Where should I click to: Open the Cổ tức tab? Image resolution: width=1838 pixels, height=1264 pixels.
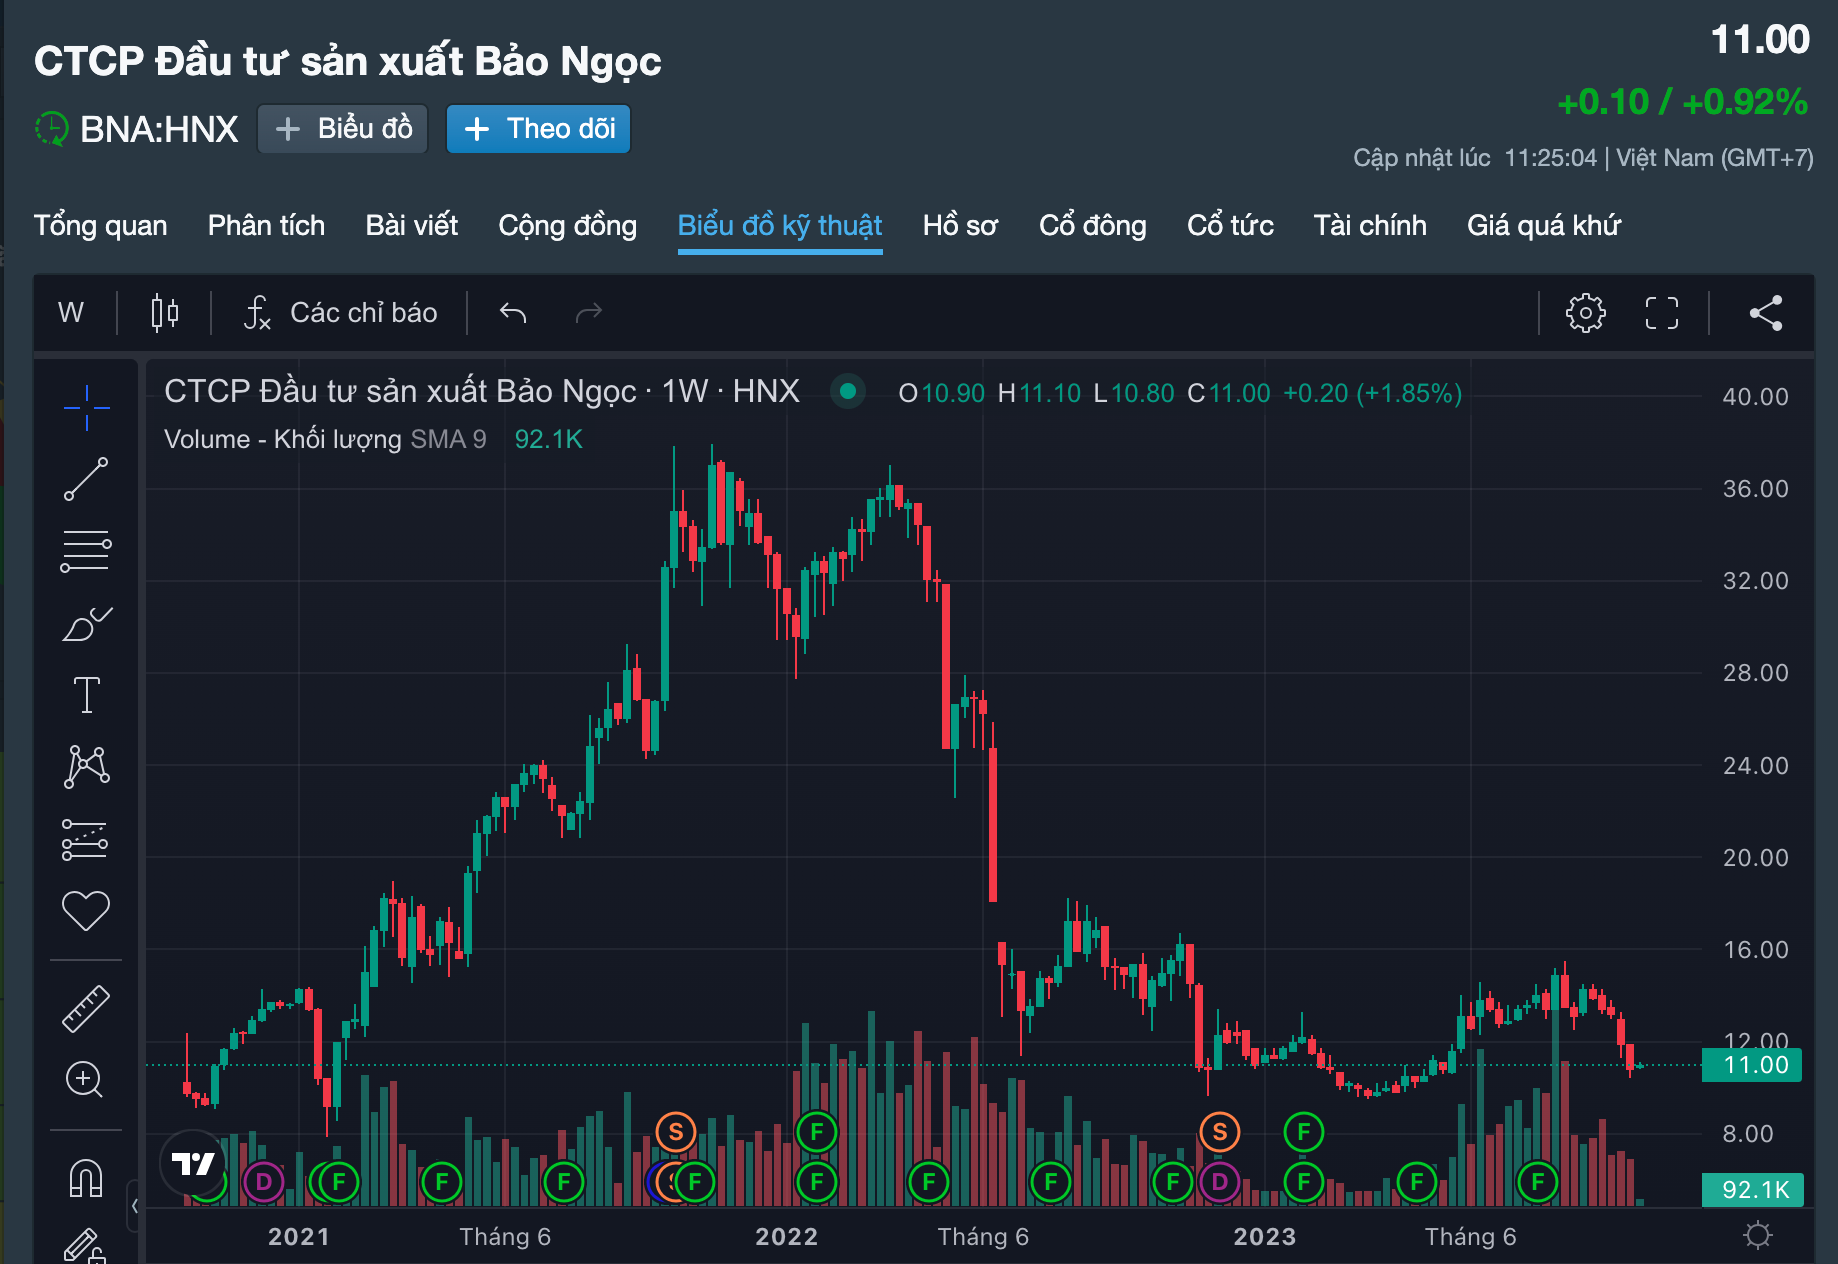click(1230, 226)
